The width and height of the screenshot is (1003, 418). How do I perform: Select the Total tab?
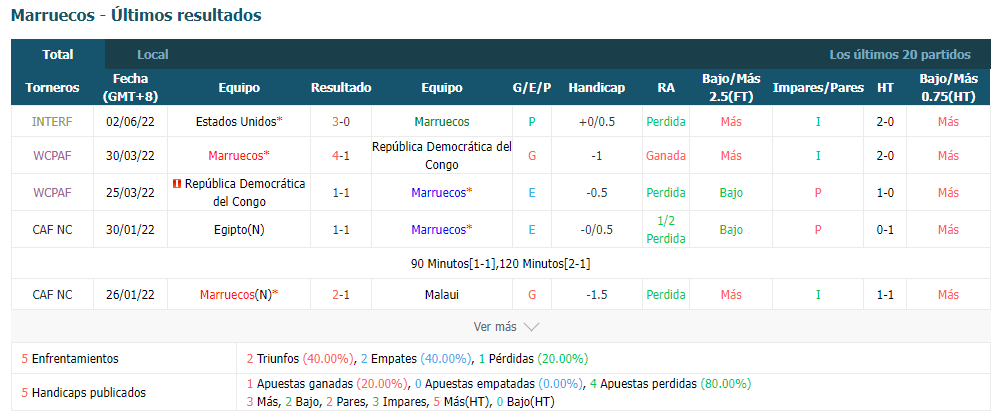[58, 55]
